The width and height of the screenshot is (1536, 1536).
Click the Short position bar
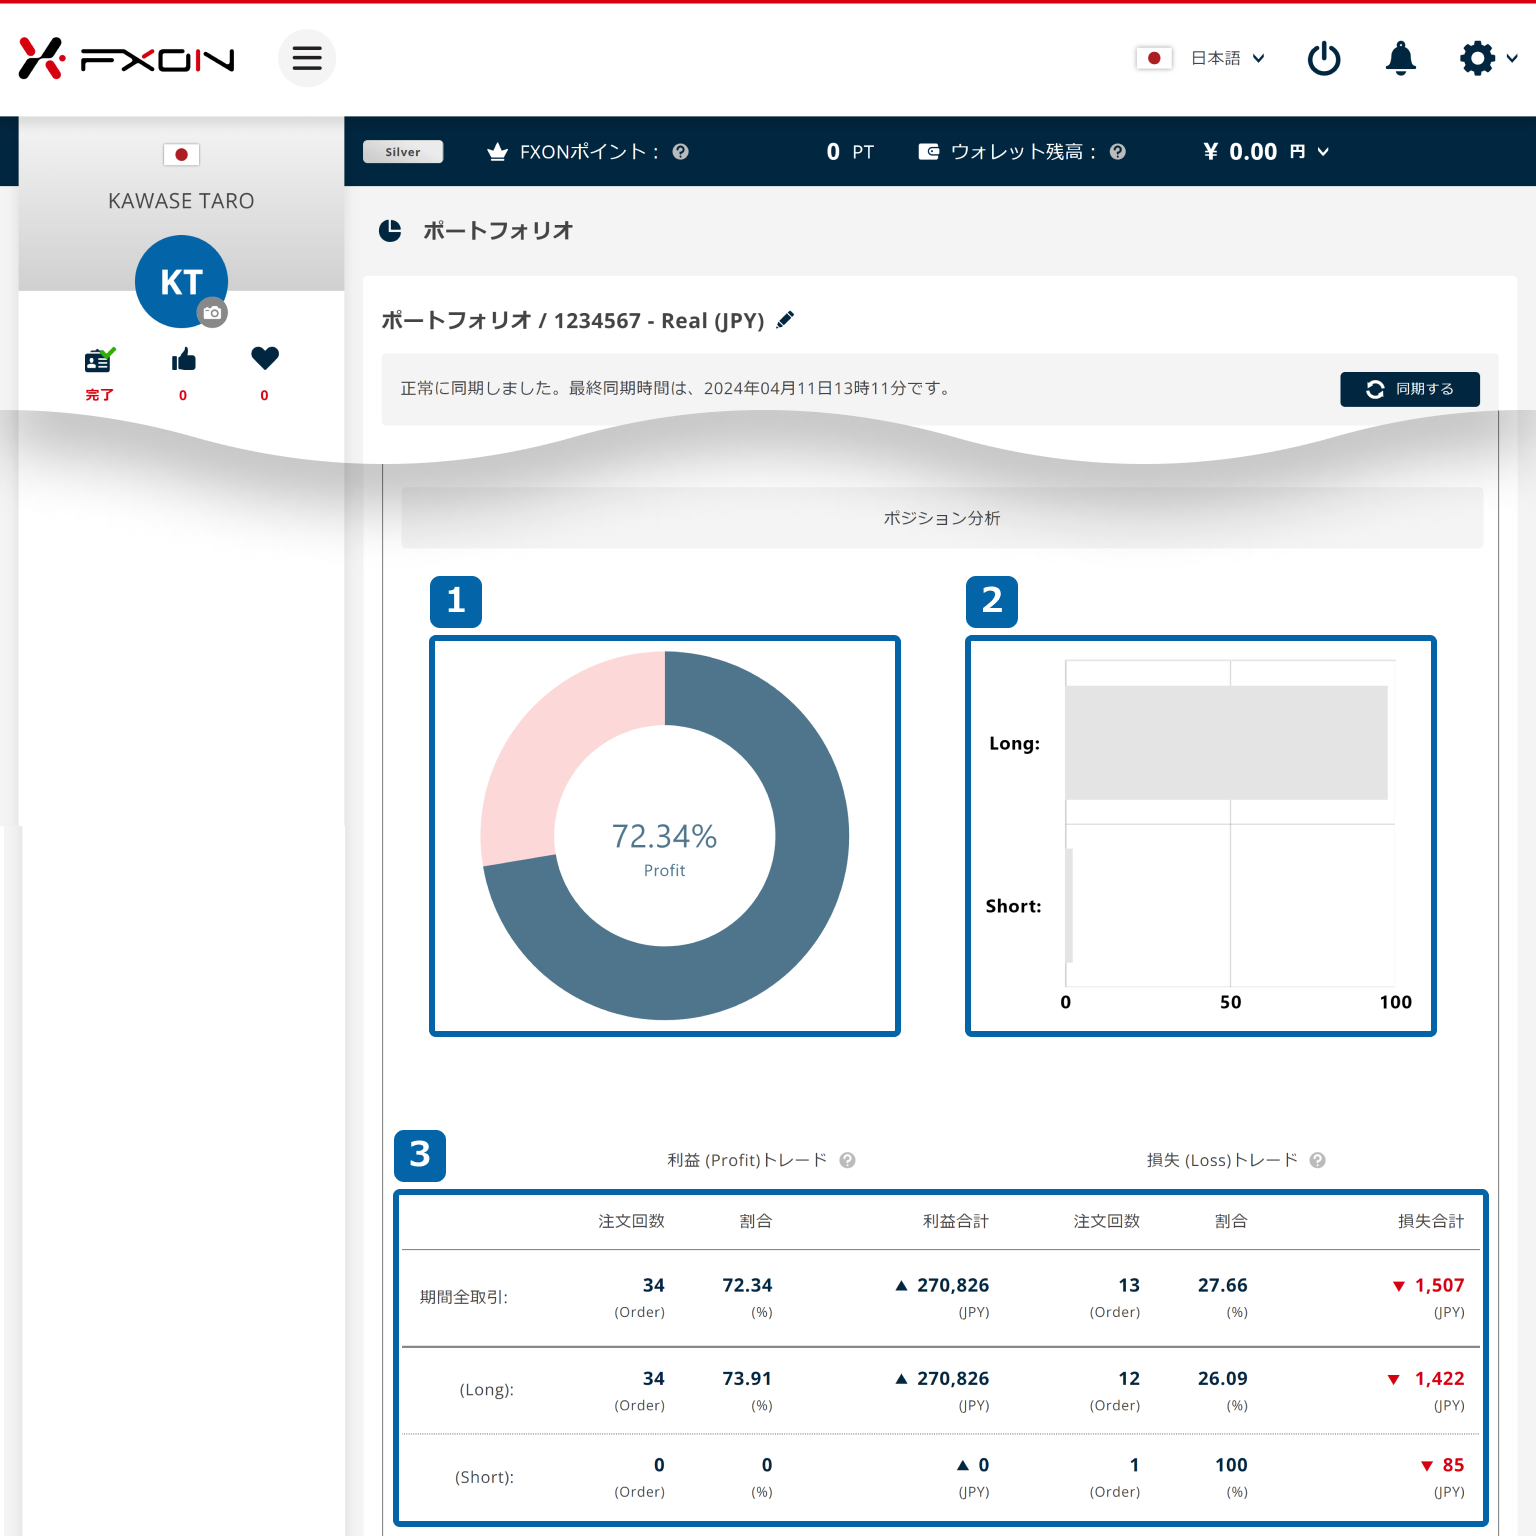point(1069,906)
